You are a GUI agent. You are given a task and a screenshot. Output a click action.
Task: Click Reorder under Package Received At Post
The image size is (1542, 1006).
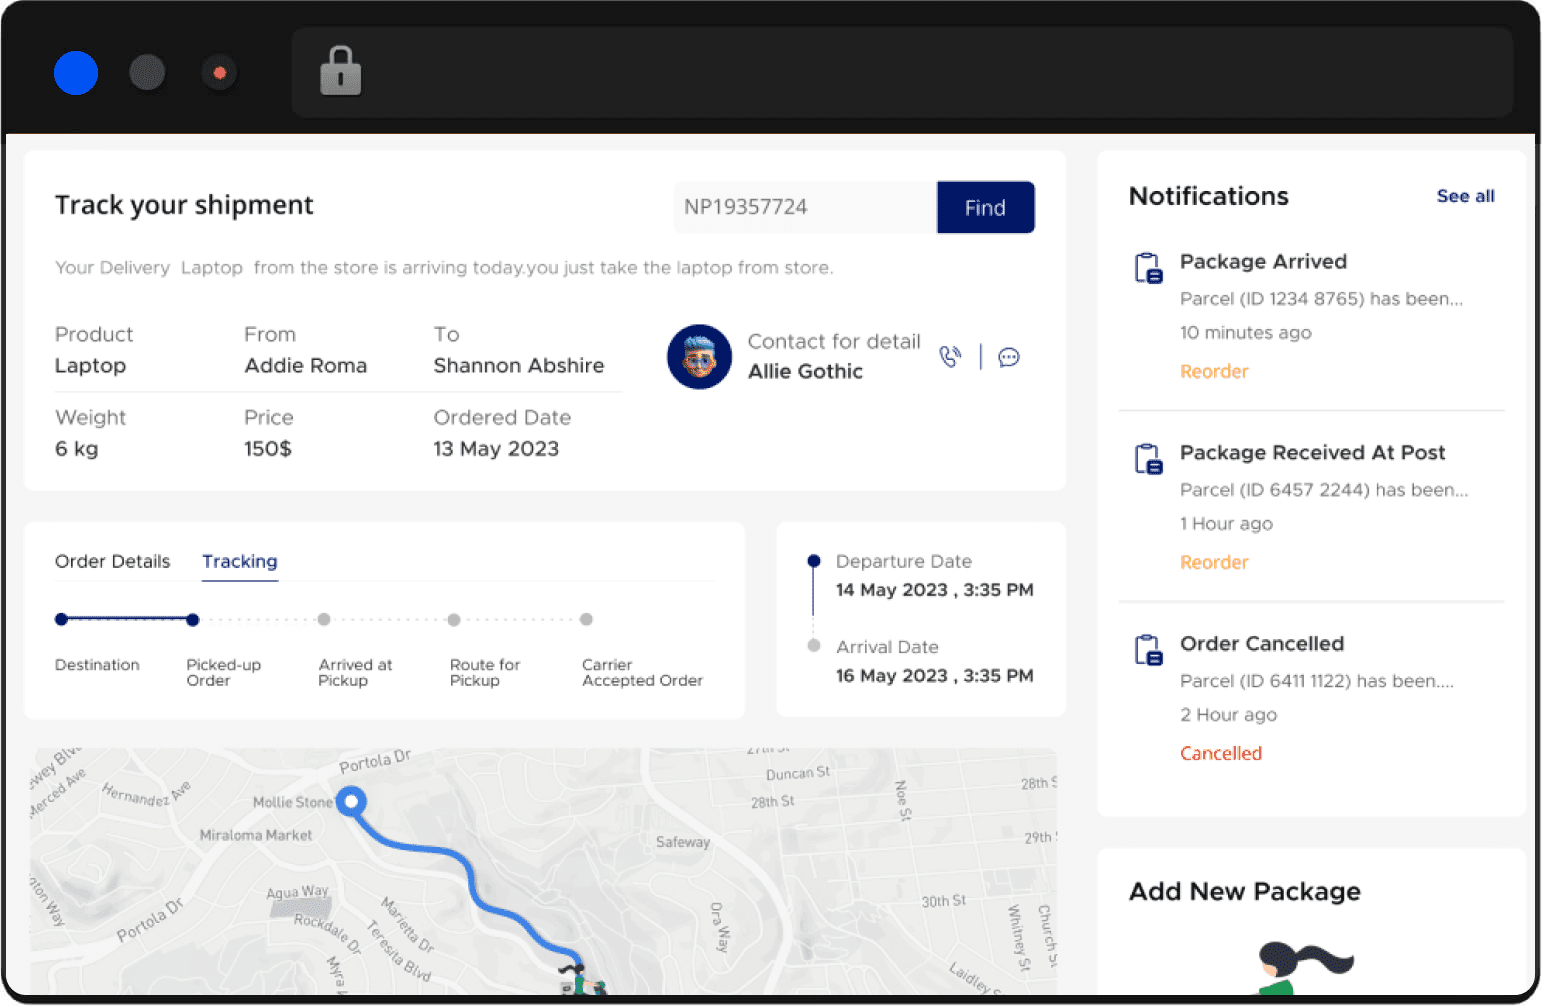(1214, 562)
